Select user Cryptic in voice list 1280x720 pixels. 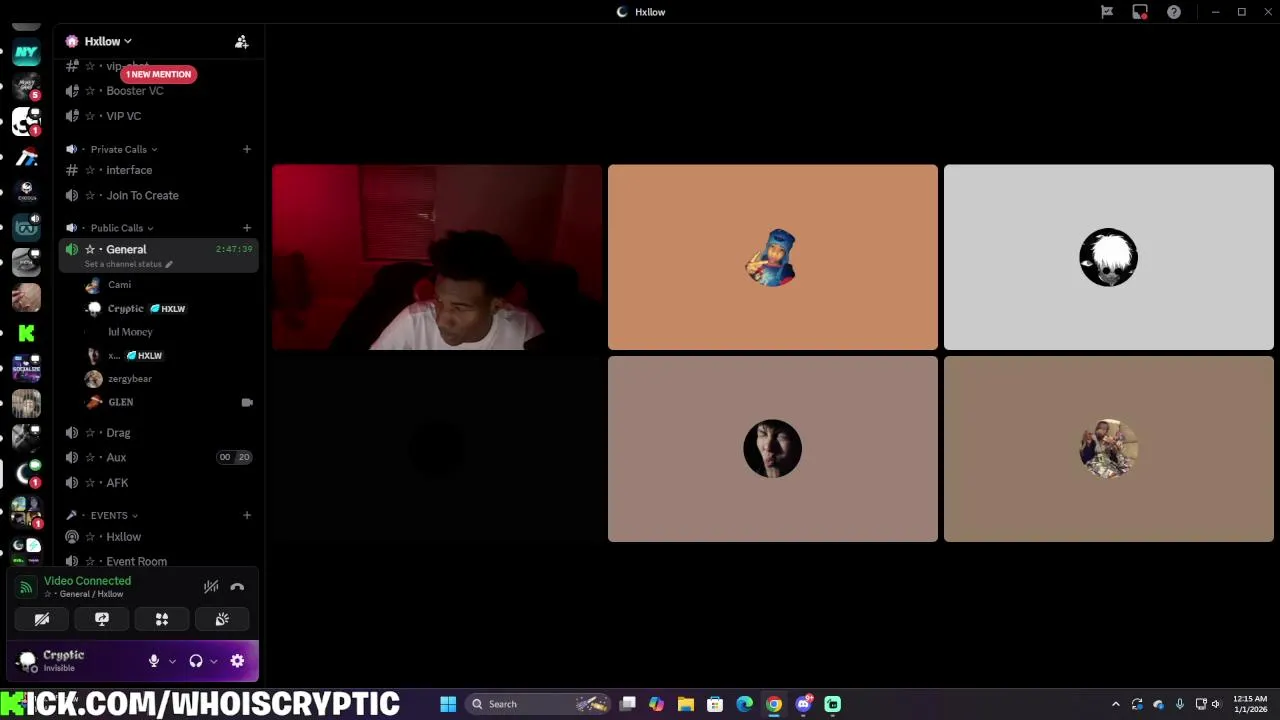(125, 309)
